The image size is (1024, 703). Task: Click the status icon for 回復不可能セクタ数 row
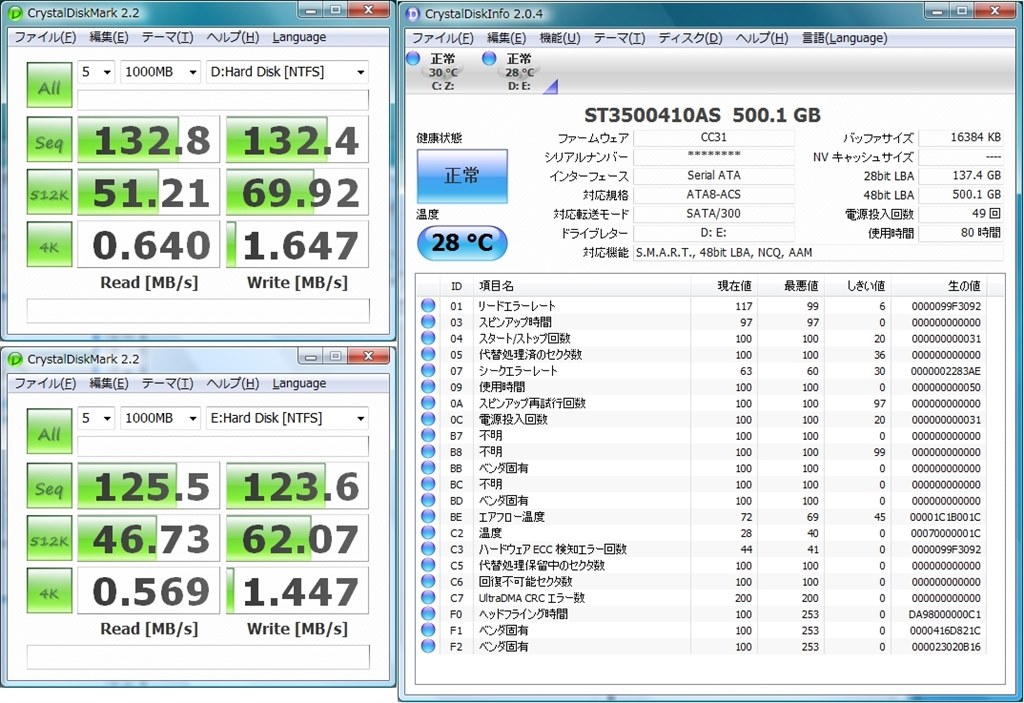tap(428, 581)
